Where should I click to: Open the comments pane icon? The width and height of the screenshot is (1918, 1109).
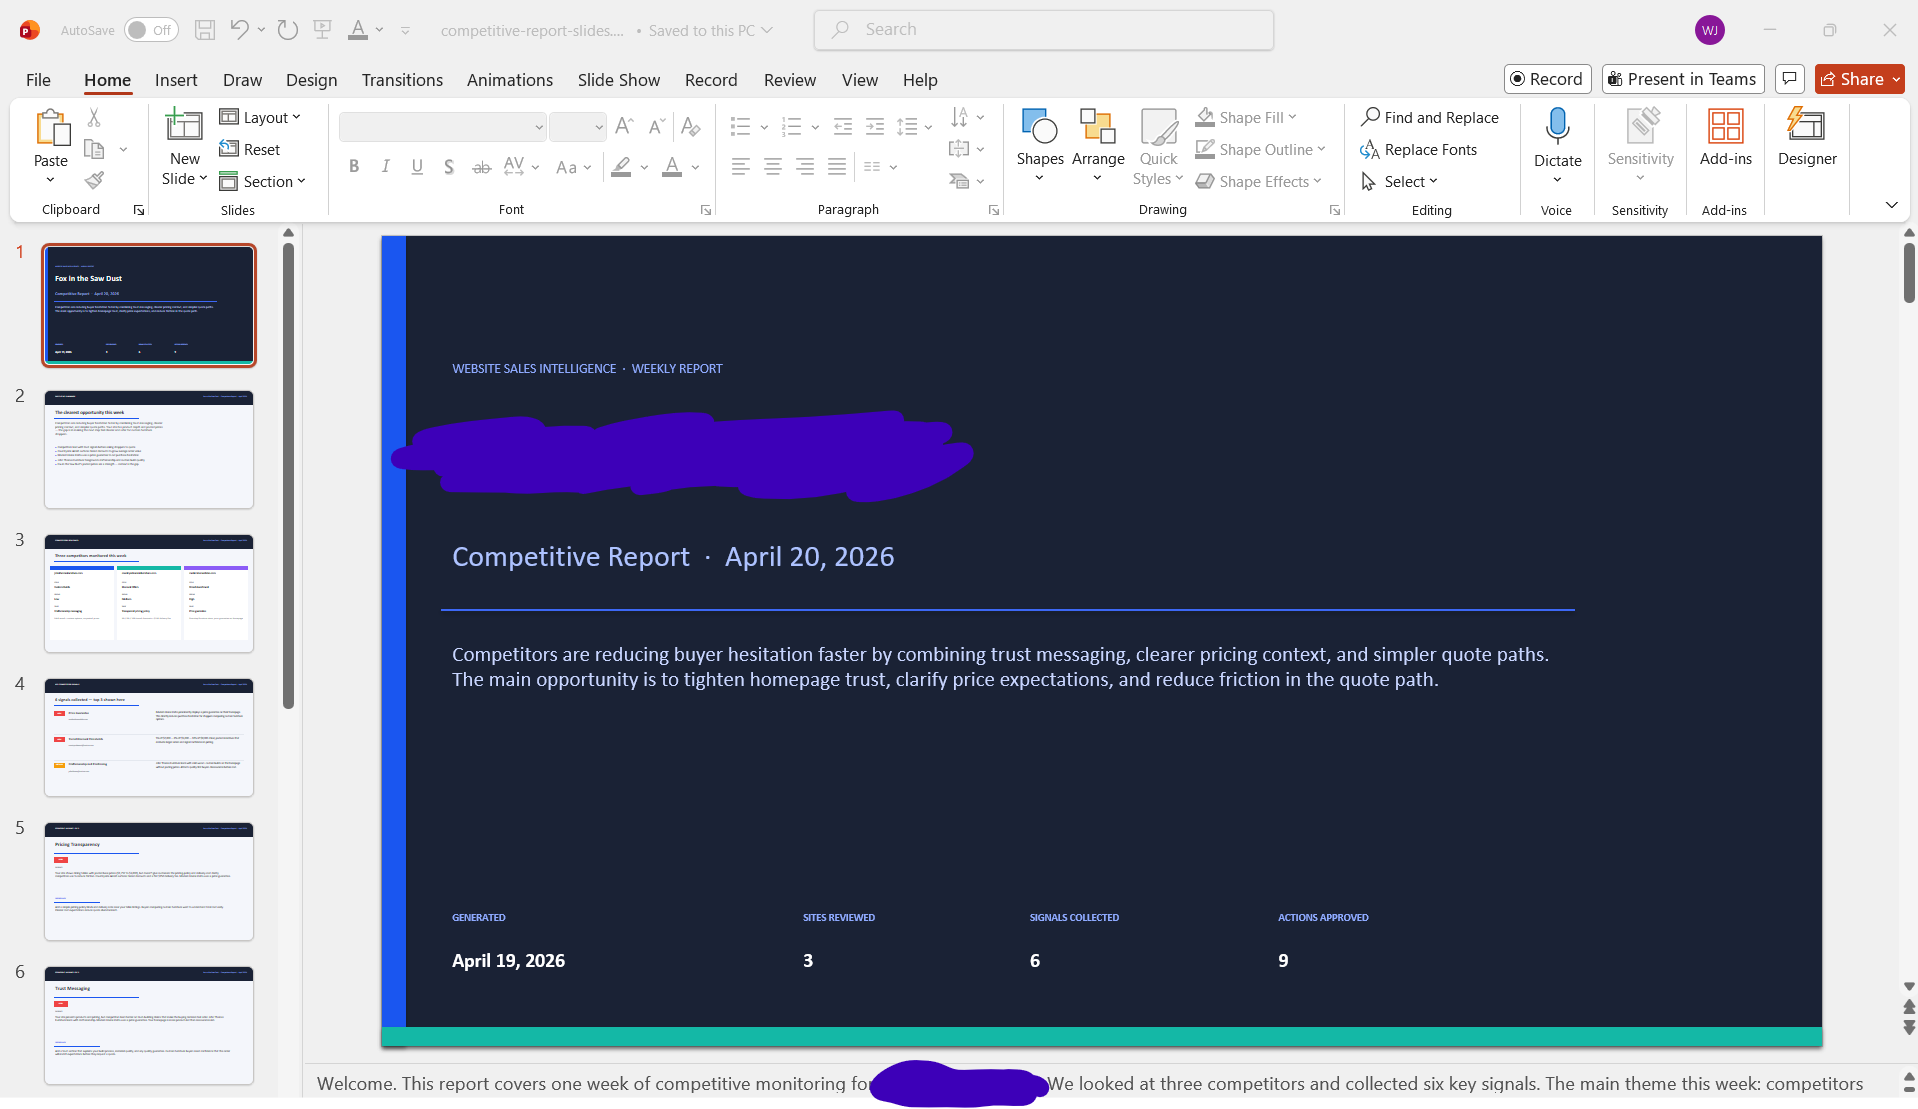(x=1790, y=79)
